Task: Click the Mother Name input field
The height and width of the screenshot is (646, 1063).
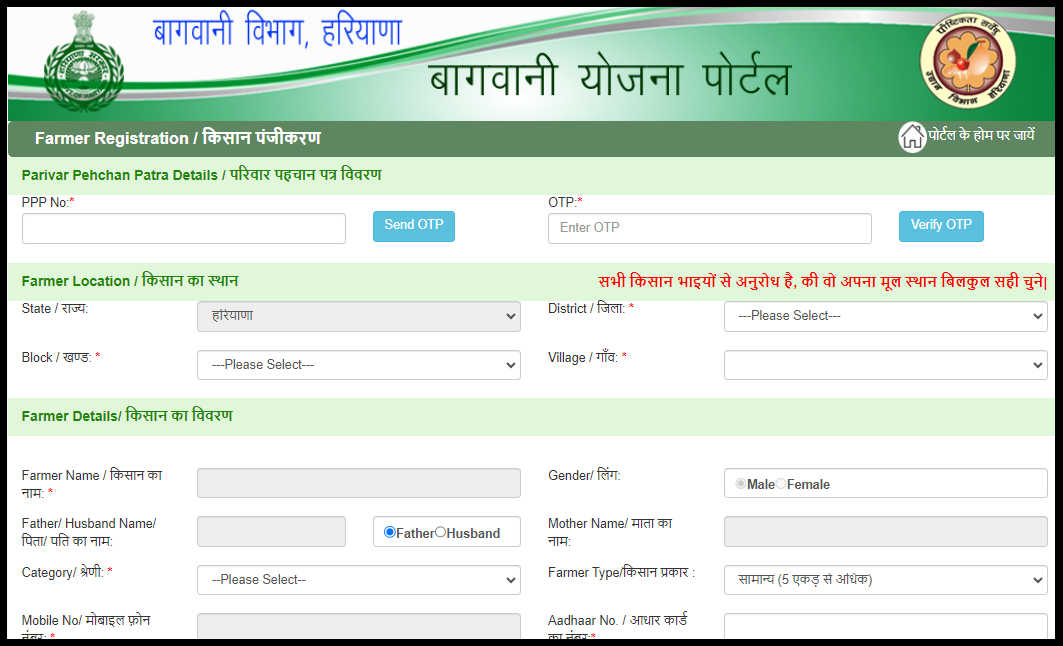Action: coord(885,531)
